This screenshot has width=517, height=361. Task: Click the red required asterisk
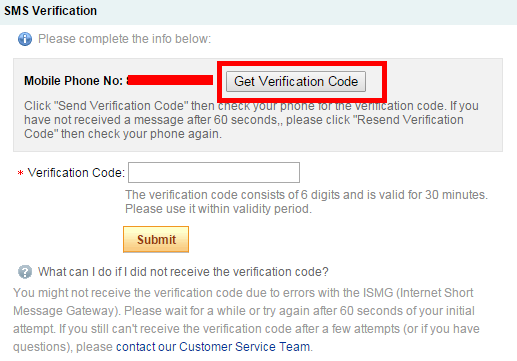(20, 173)
